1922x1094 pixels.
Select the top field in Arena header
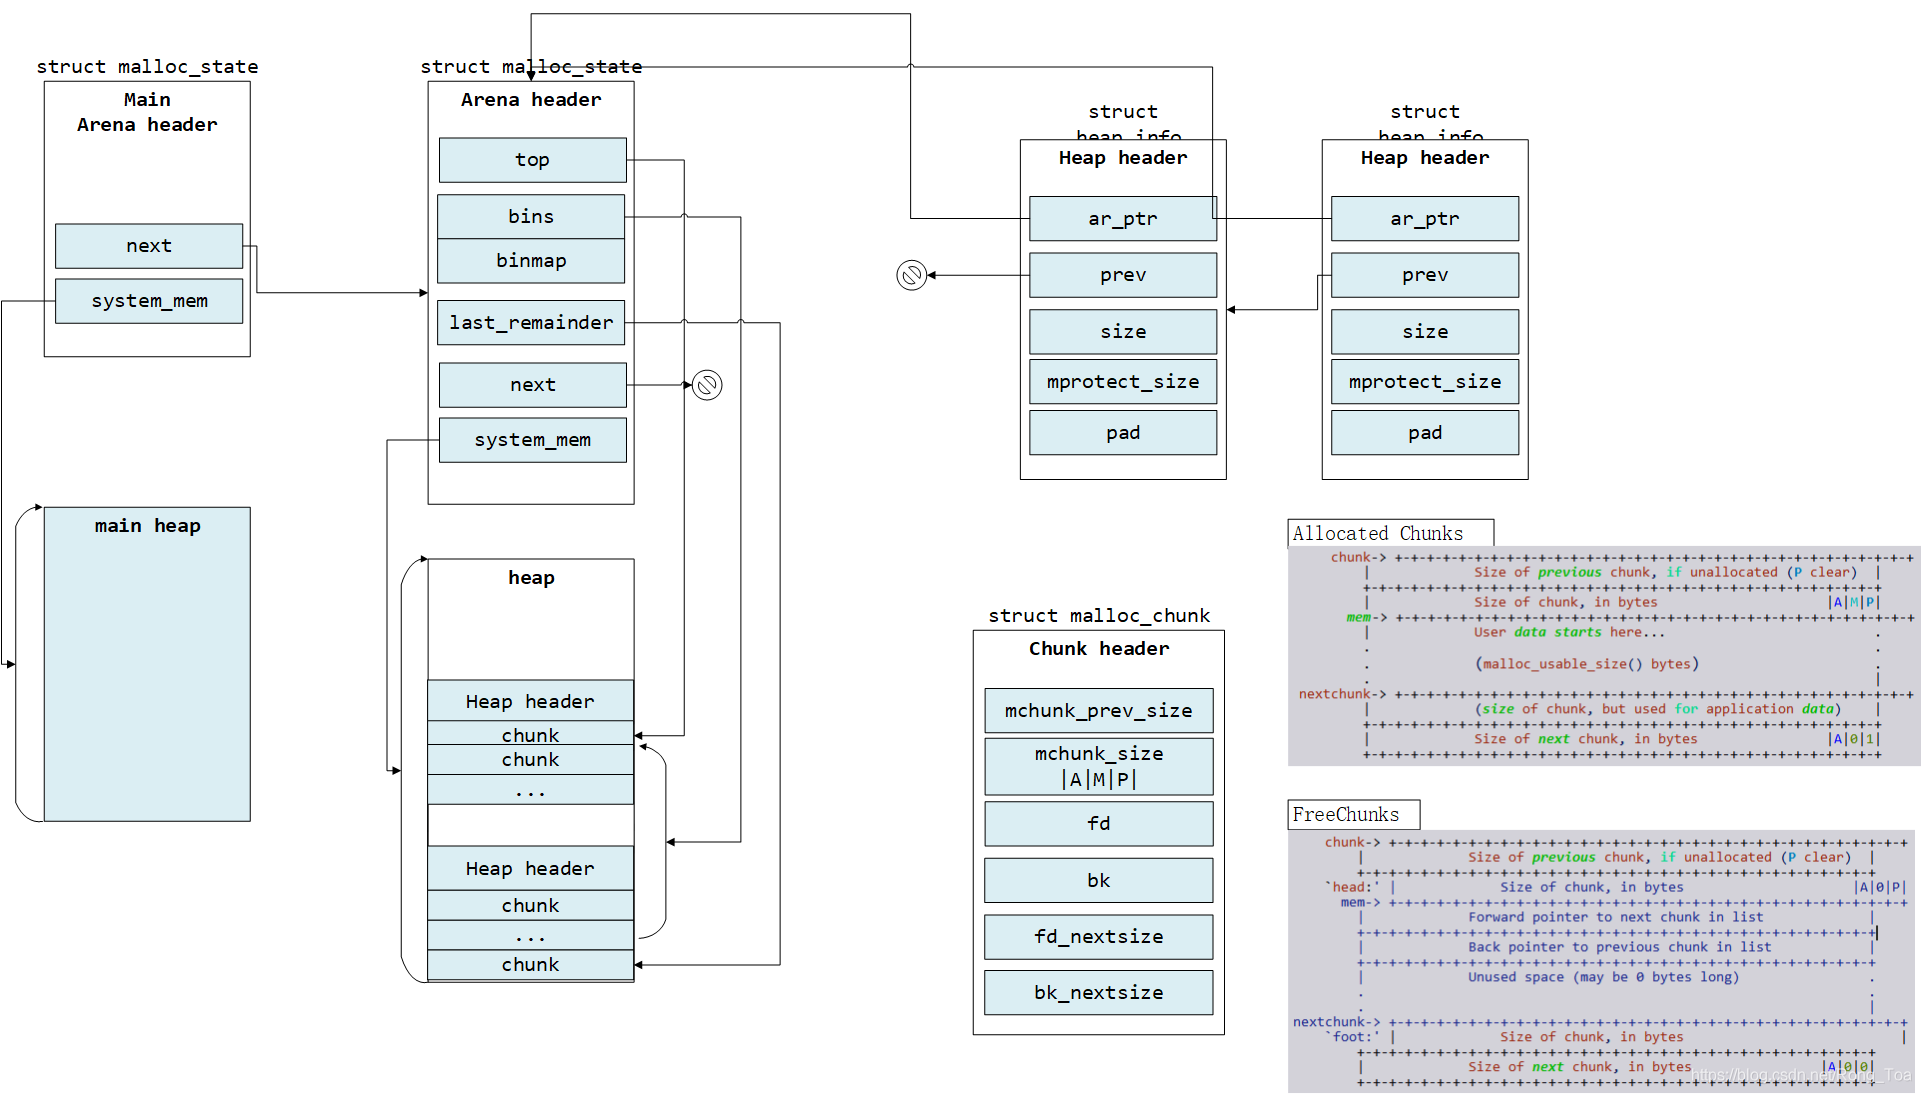[532, 160]
